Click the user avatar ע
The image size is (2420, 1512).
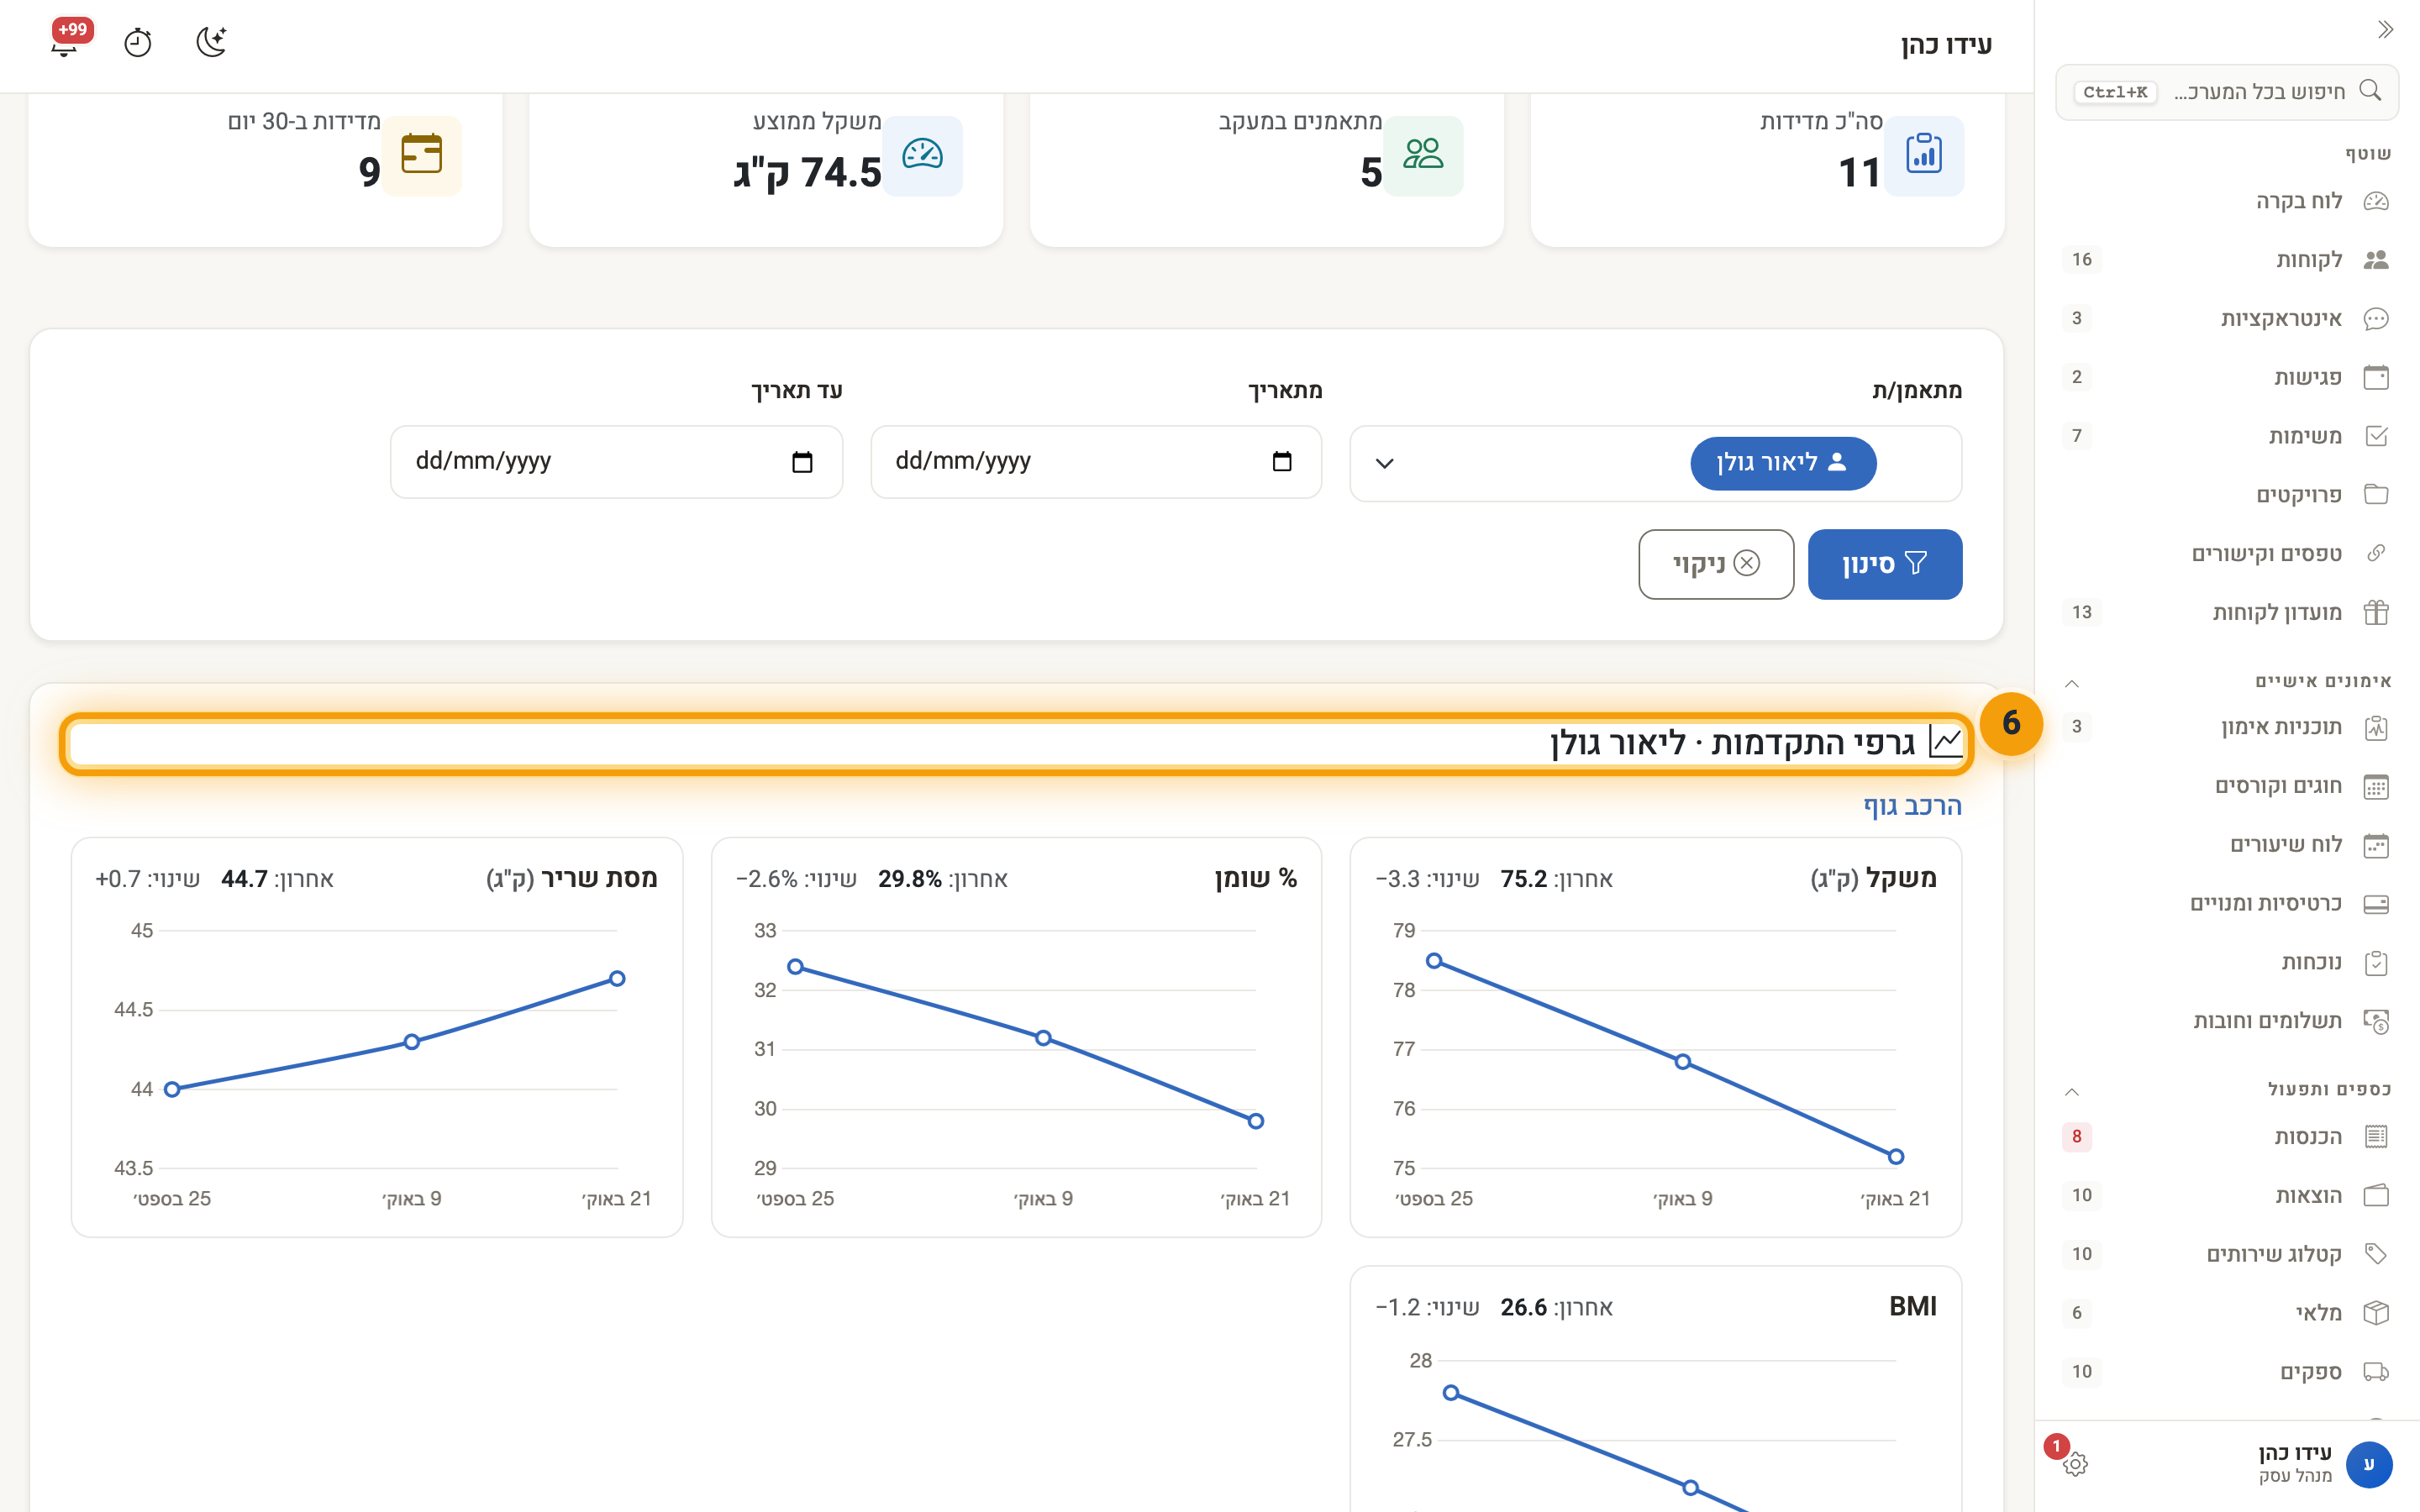pos(2368,1464)
